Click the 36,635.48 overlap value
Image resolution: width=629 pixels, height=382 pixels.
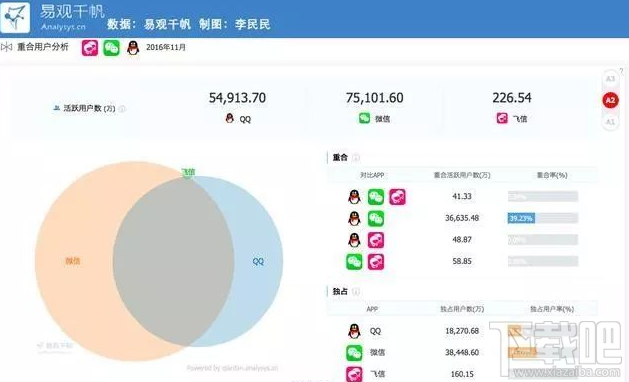point(462,218)
